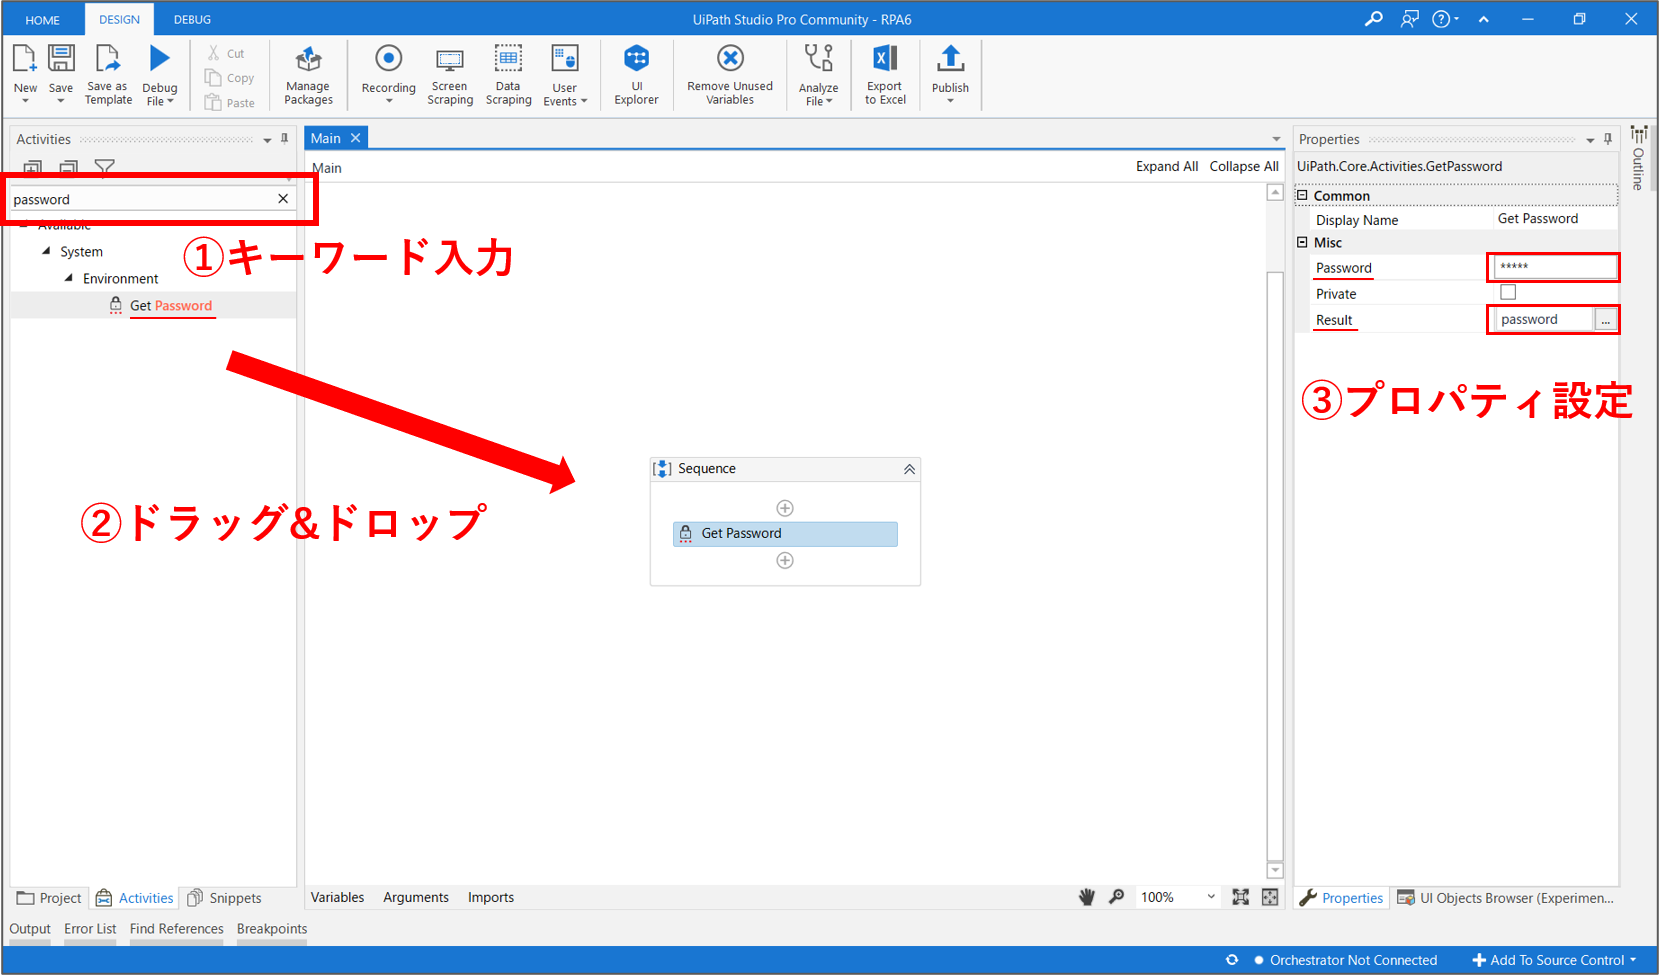Image resolution: width=1660 pixels, height=975 pixels.
Task: Click the Screen Scraping icon
Action: (450, 73)
